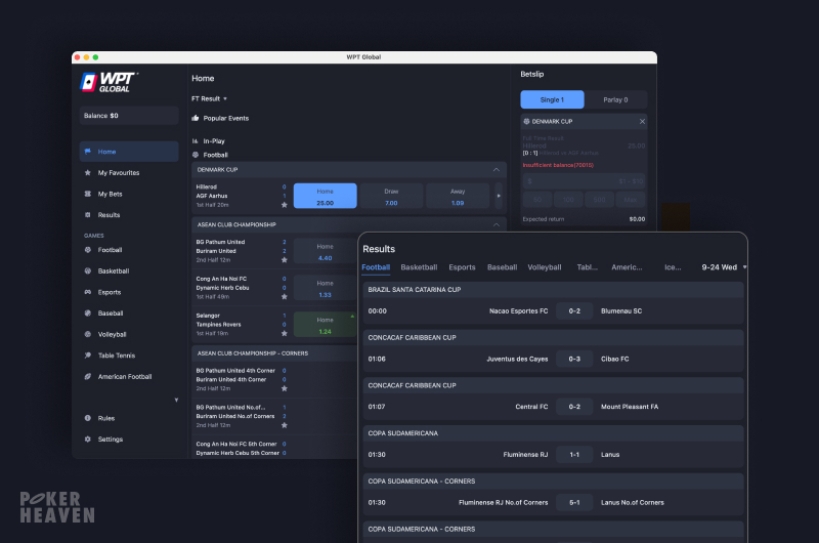Click Brazil Santa Catarina Cup header

[553, 289]
